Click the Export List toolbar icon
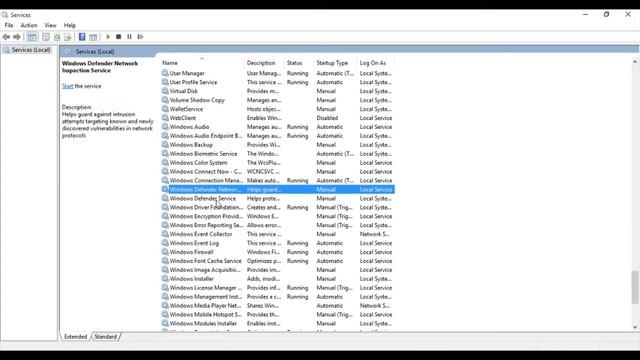Viewport: 640px width, 360px height. (68, 37)
